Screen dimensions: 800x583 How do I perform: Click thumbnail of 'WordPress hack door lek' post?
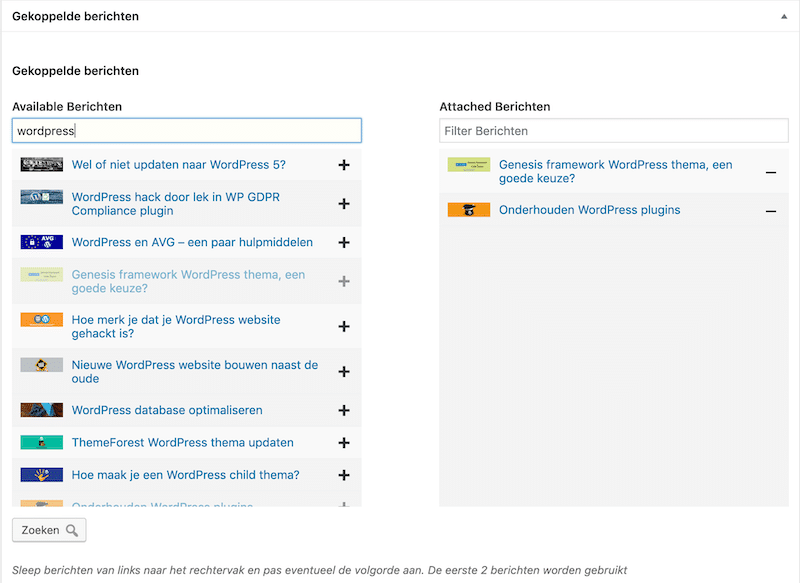(42, 197)
